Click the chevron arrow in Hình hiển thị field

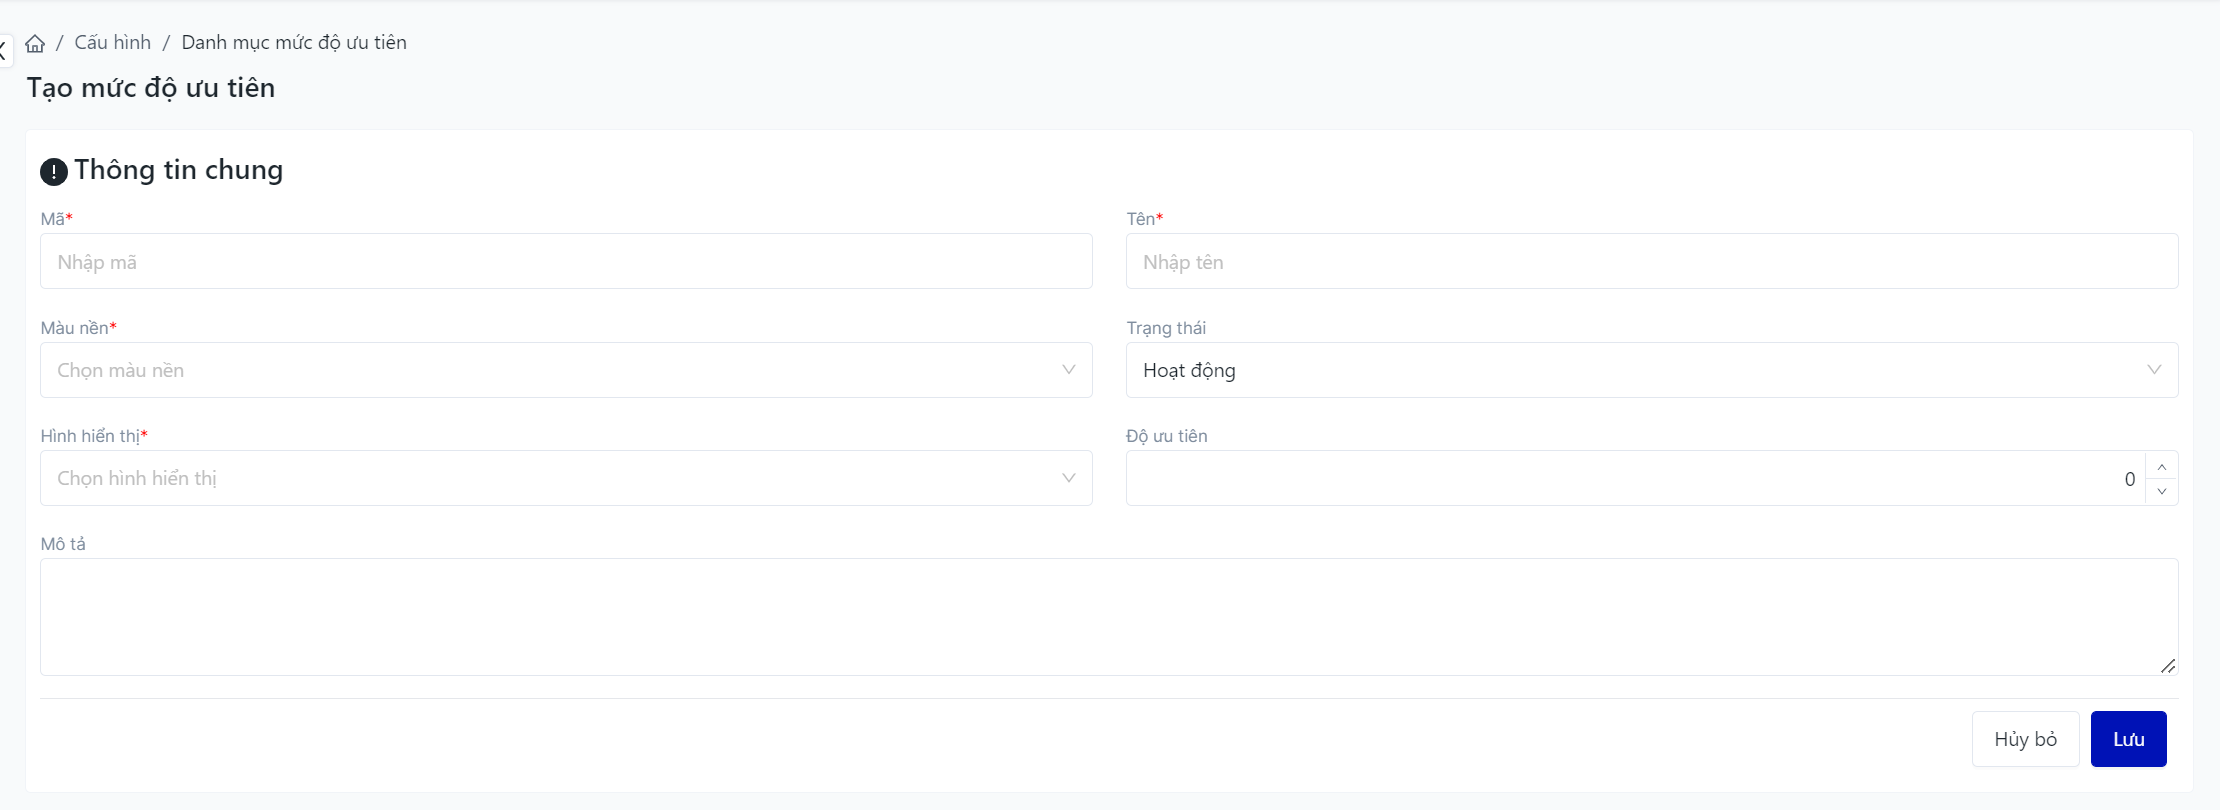[1068, 478]
